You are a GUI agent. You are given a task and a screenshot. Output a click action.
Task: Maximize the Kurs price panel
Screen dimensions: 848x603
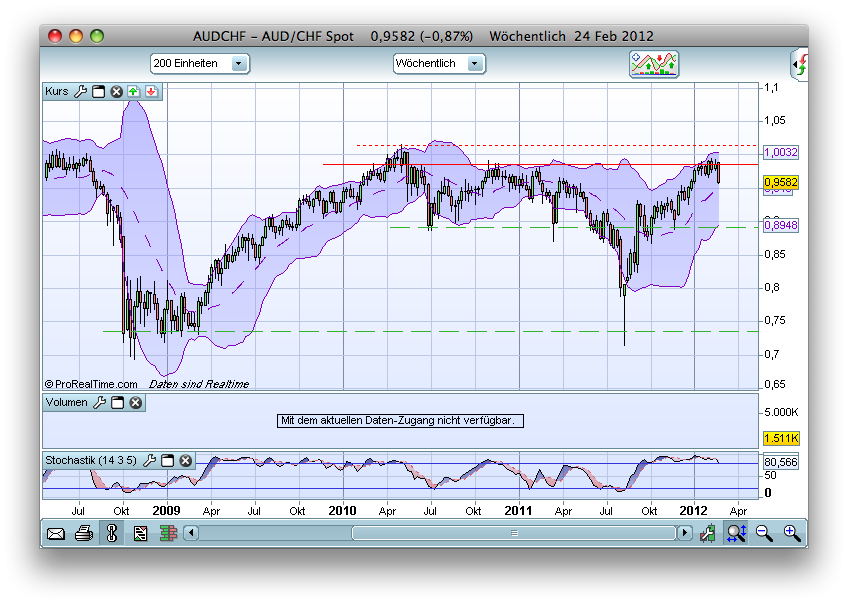coord(98,91)
